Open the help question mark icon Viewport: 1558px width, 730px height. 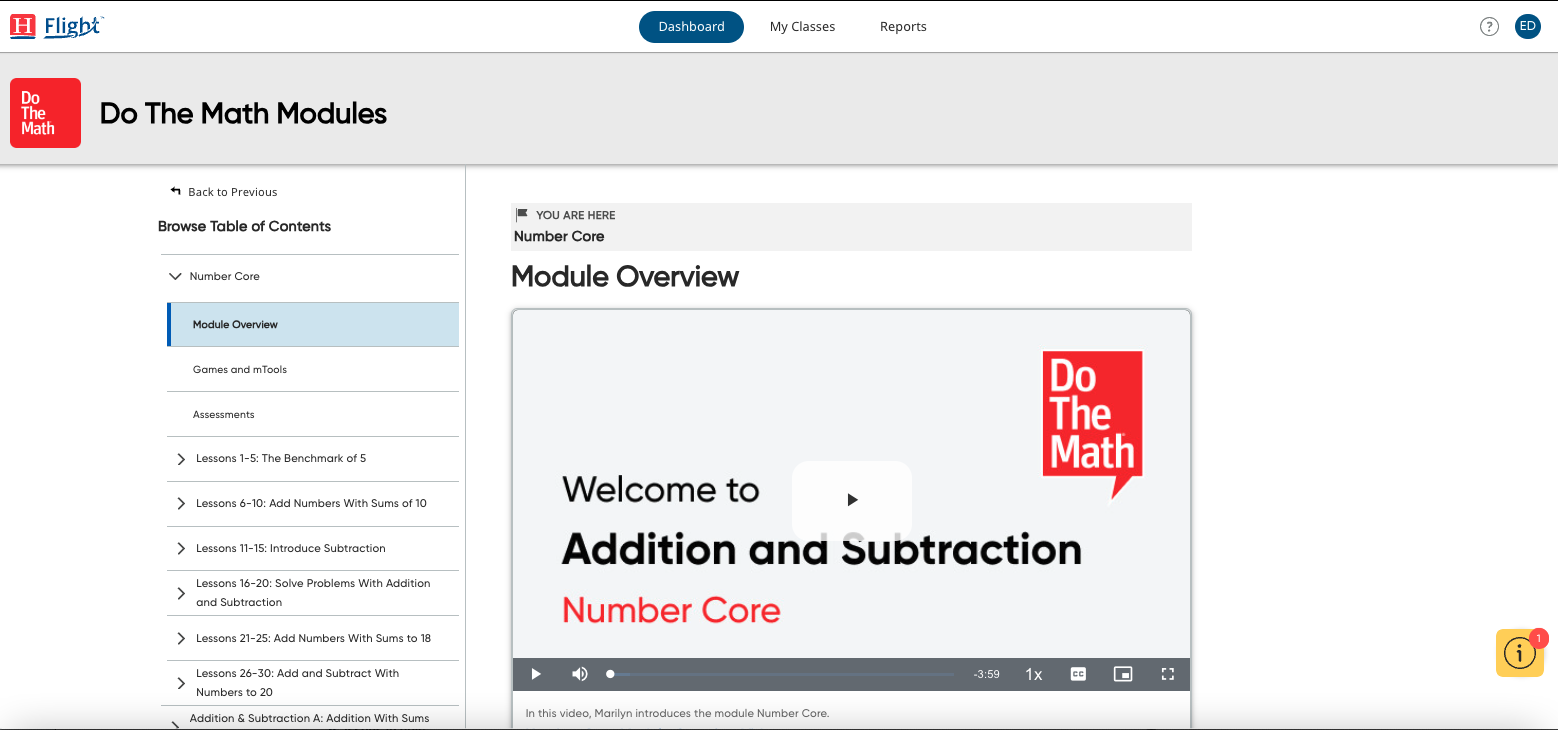(1489, 27)
